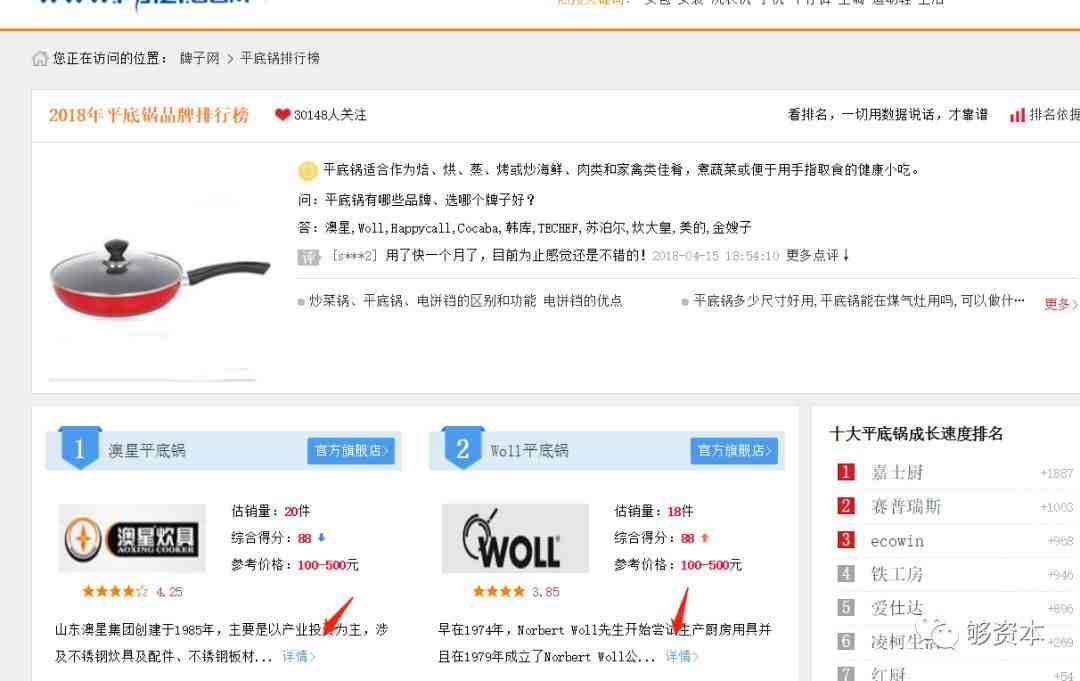Click the red heart follow icon

coord(282,114)
